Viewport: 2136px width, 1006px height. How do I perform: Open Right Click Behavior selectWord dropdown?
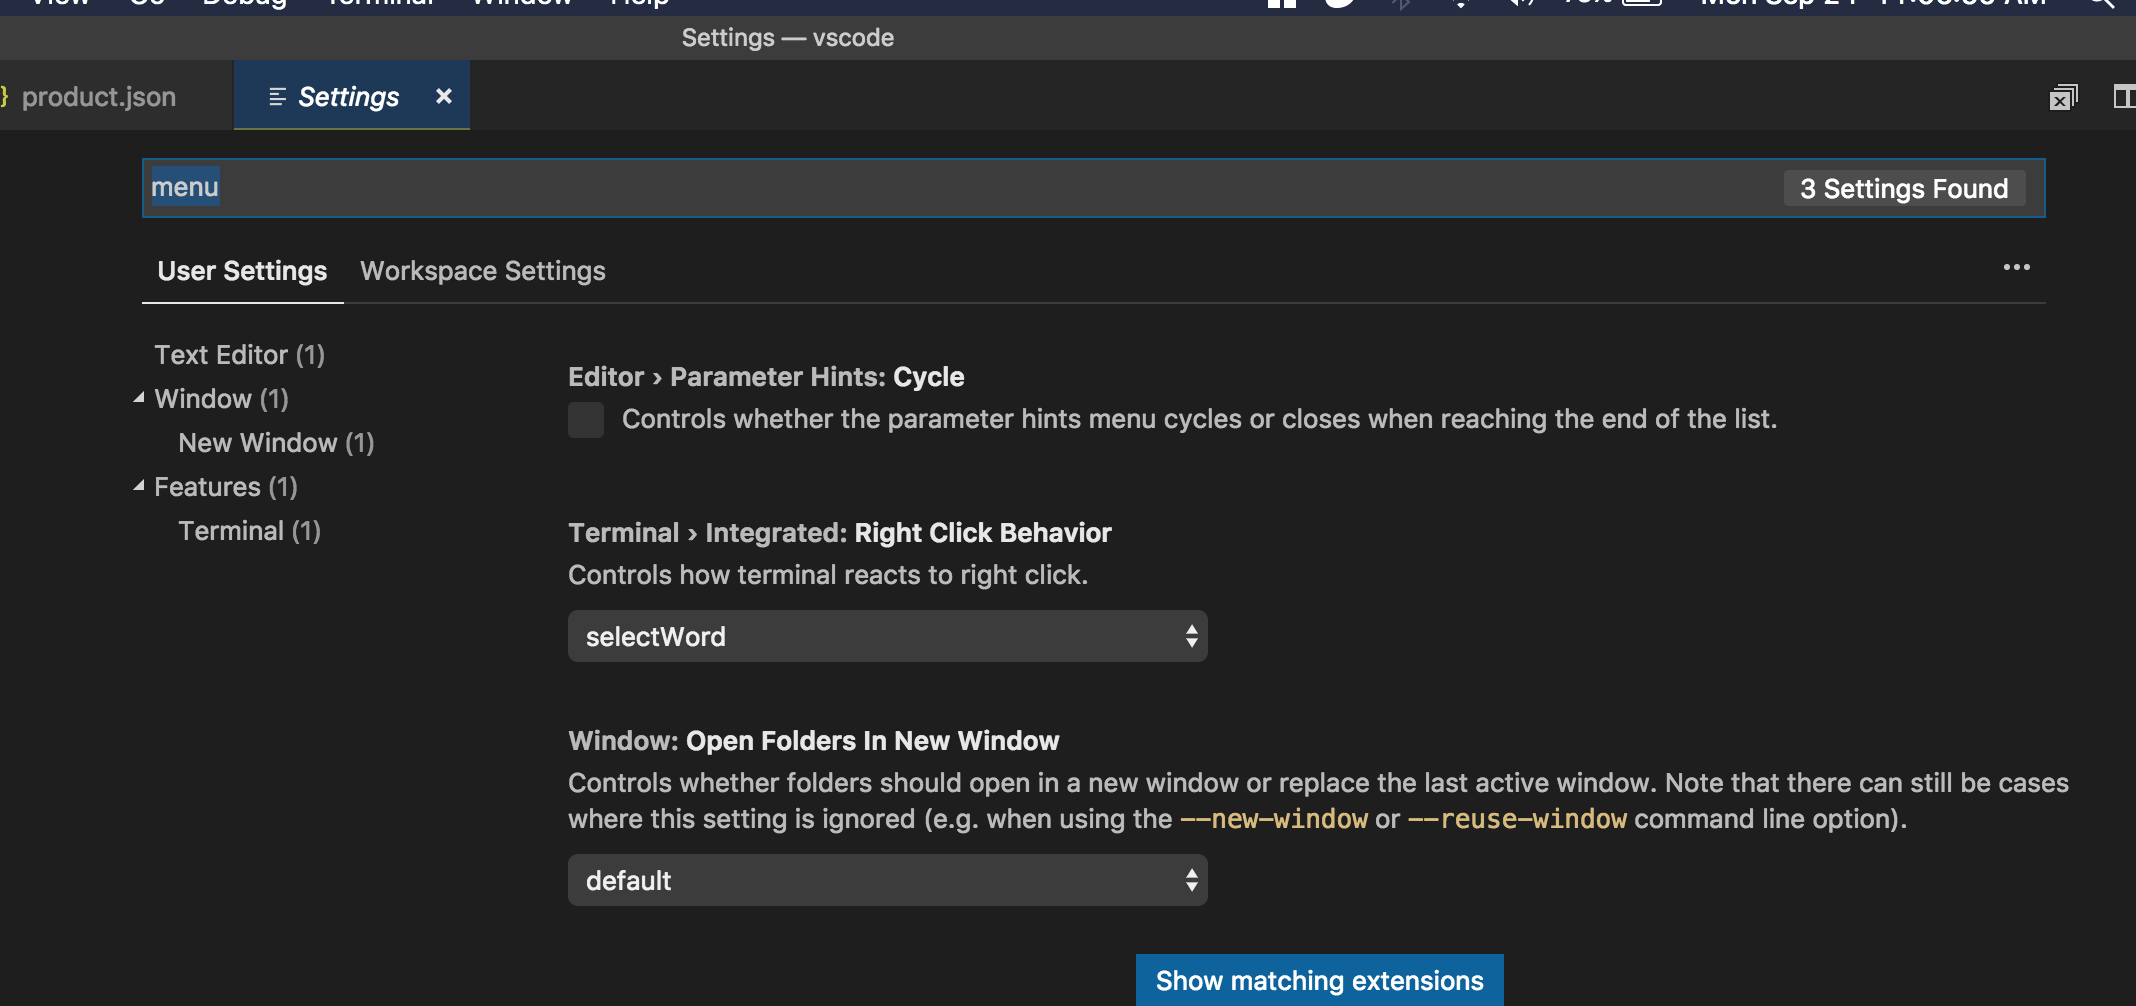[x=887, y=636]
